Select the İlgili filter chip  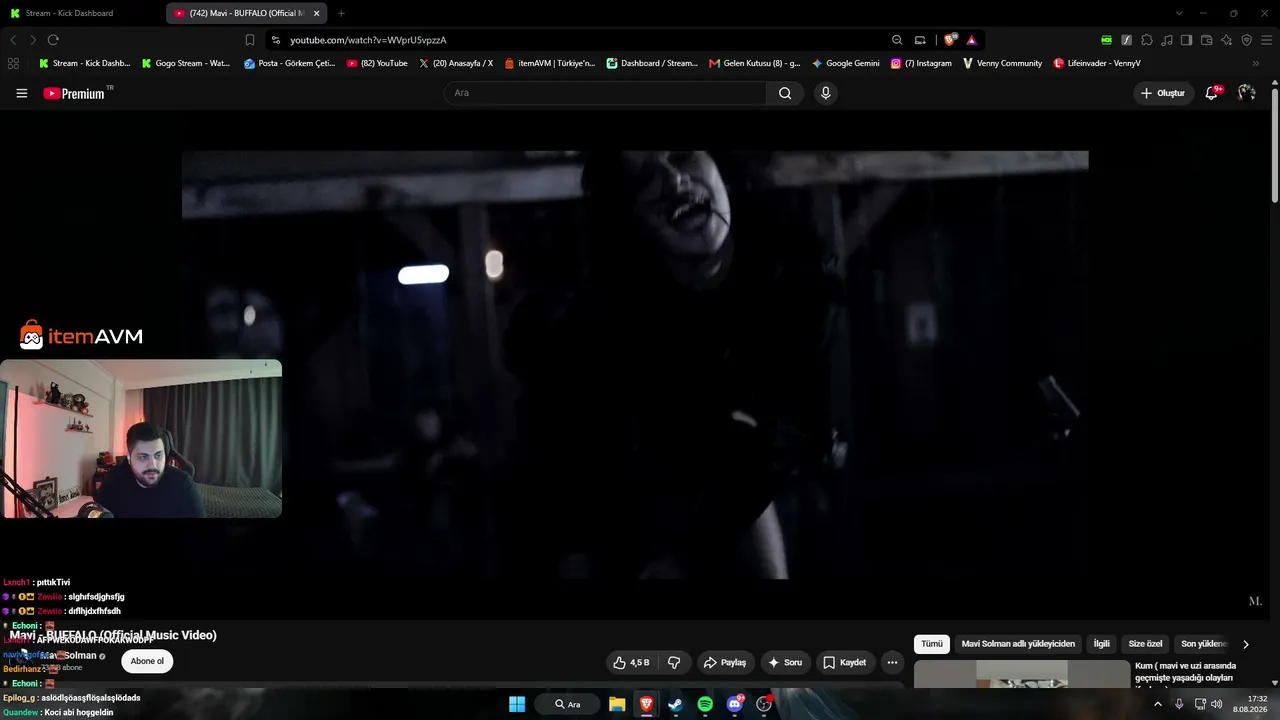(1101, 644)
